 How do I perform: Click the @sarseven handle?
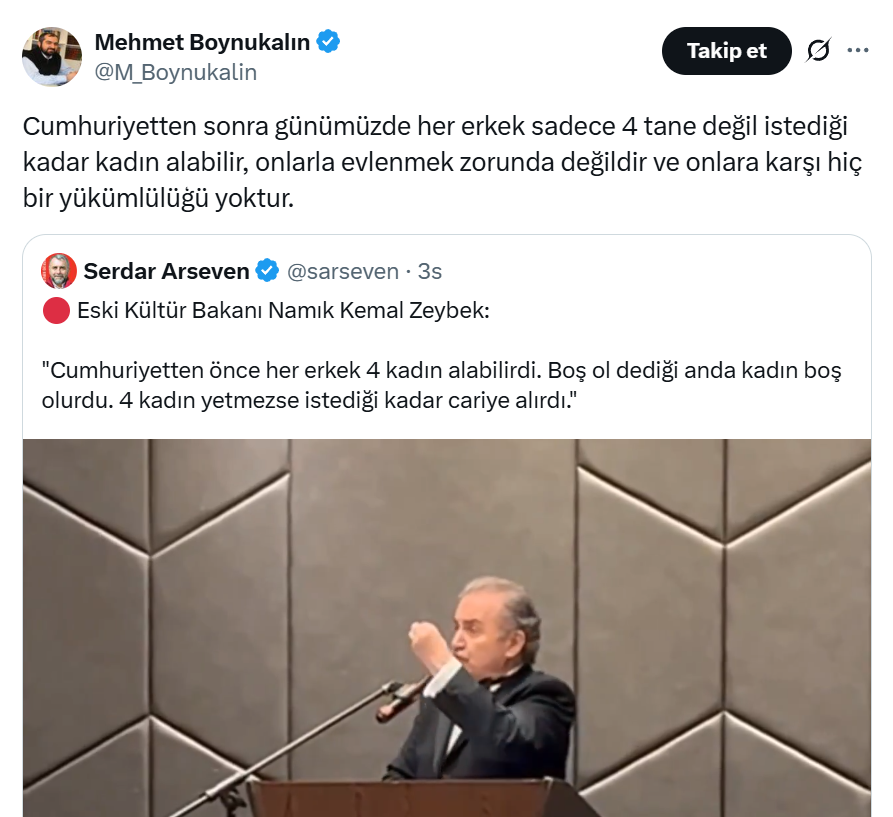coord(343,272)
